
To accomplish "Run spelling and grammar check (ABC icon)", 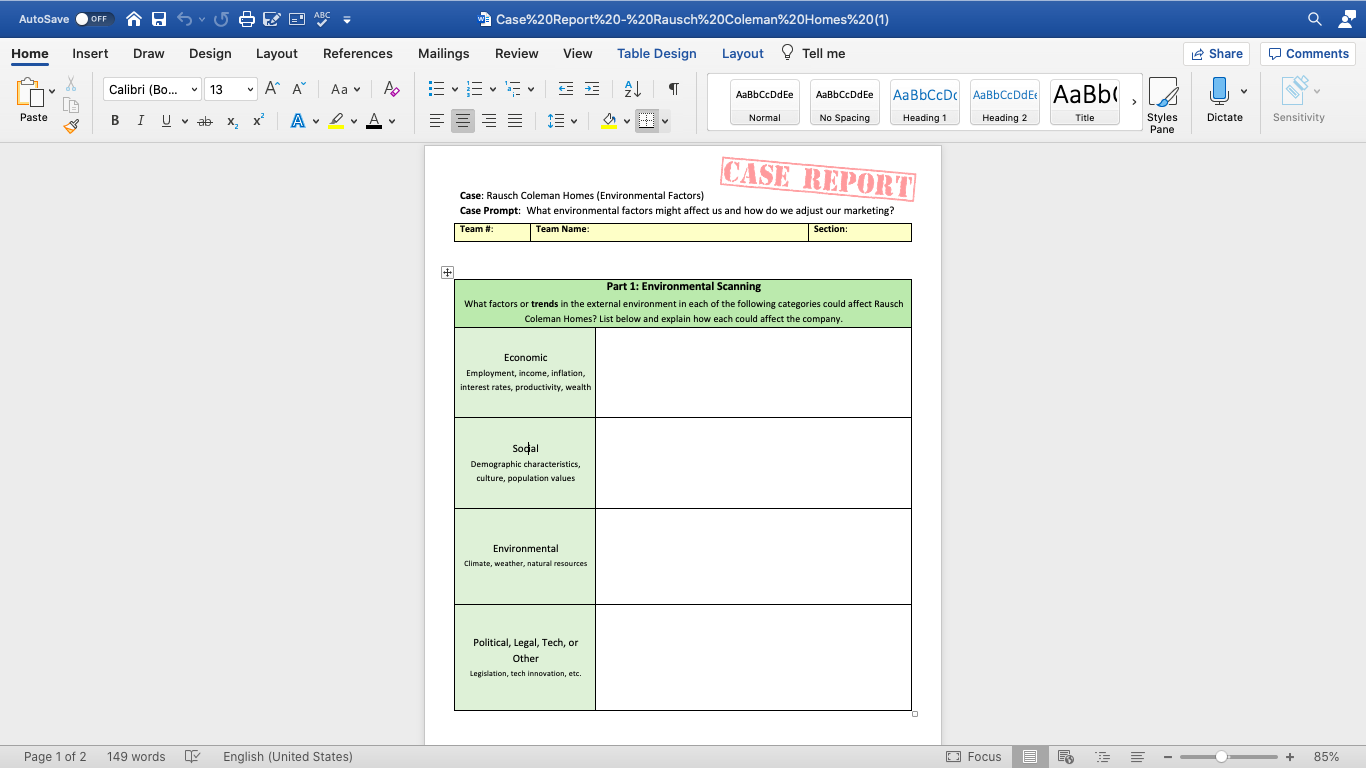I will 322,19.
